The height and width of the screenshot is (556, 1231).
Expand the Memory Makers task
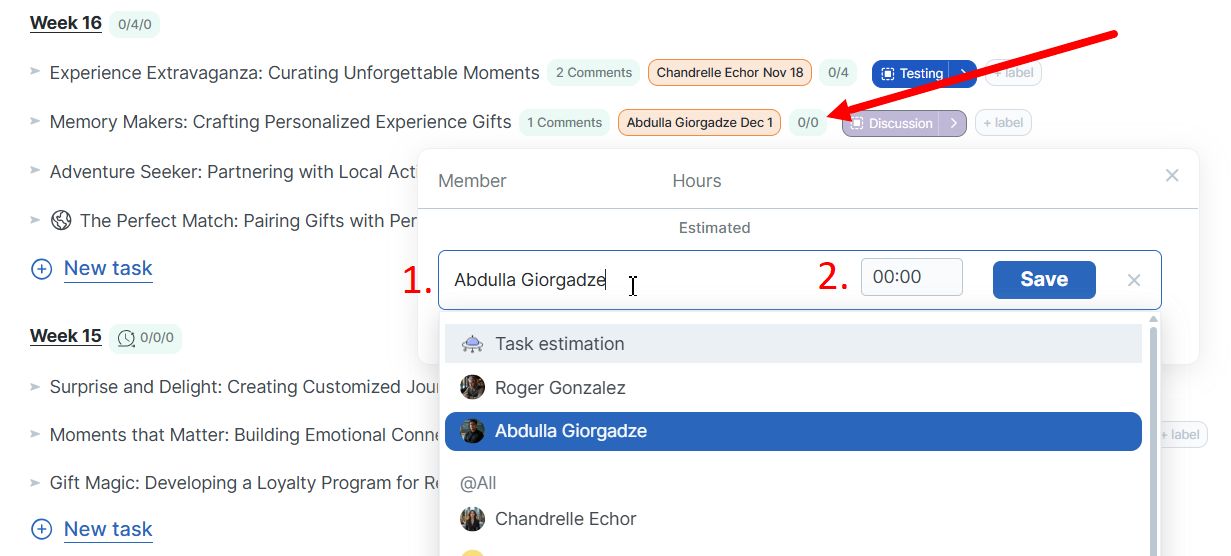click(35, 122)
